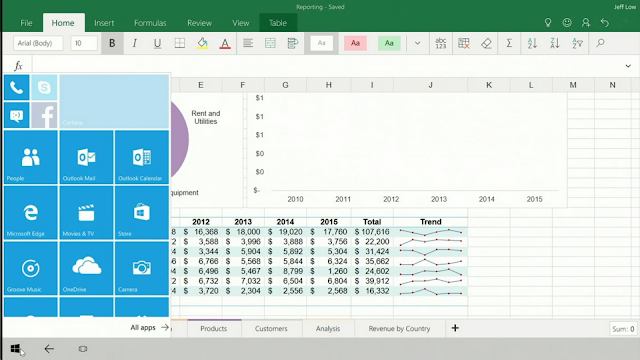Screen dimensions: 640x360
Task: Open Task View on taskbar
Action: (83, 349)
